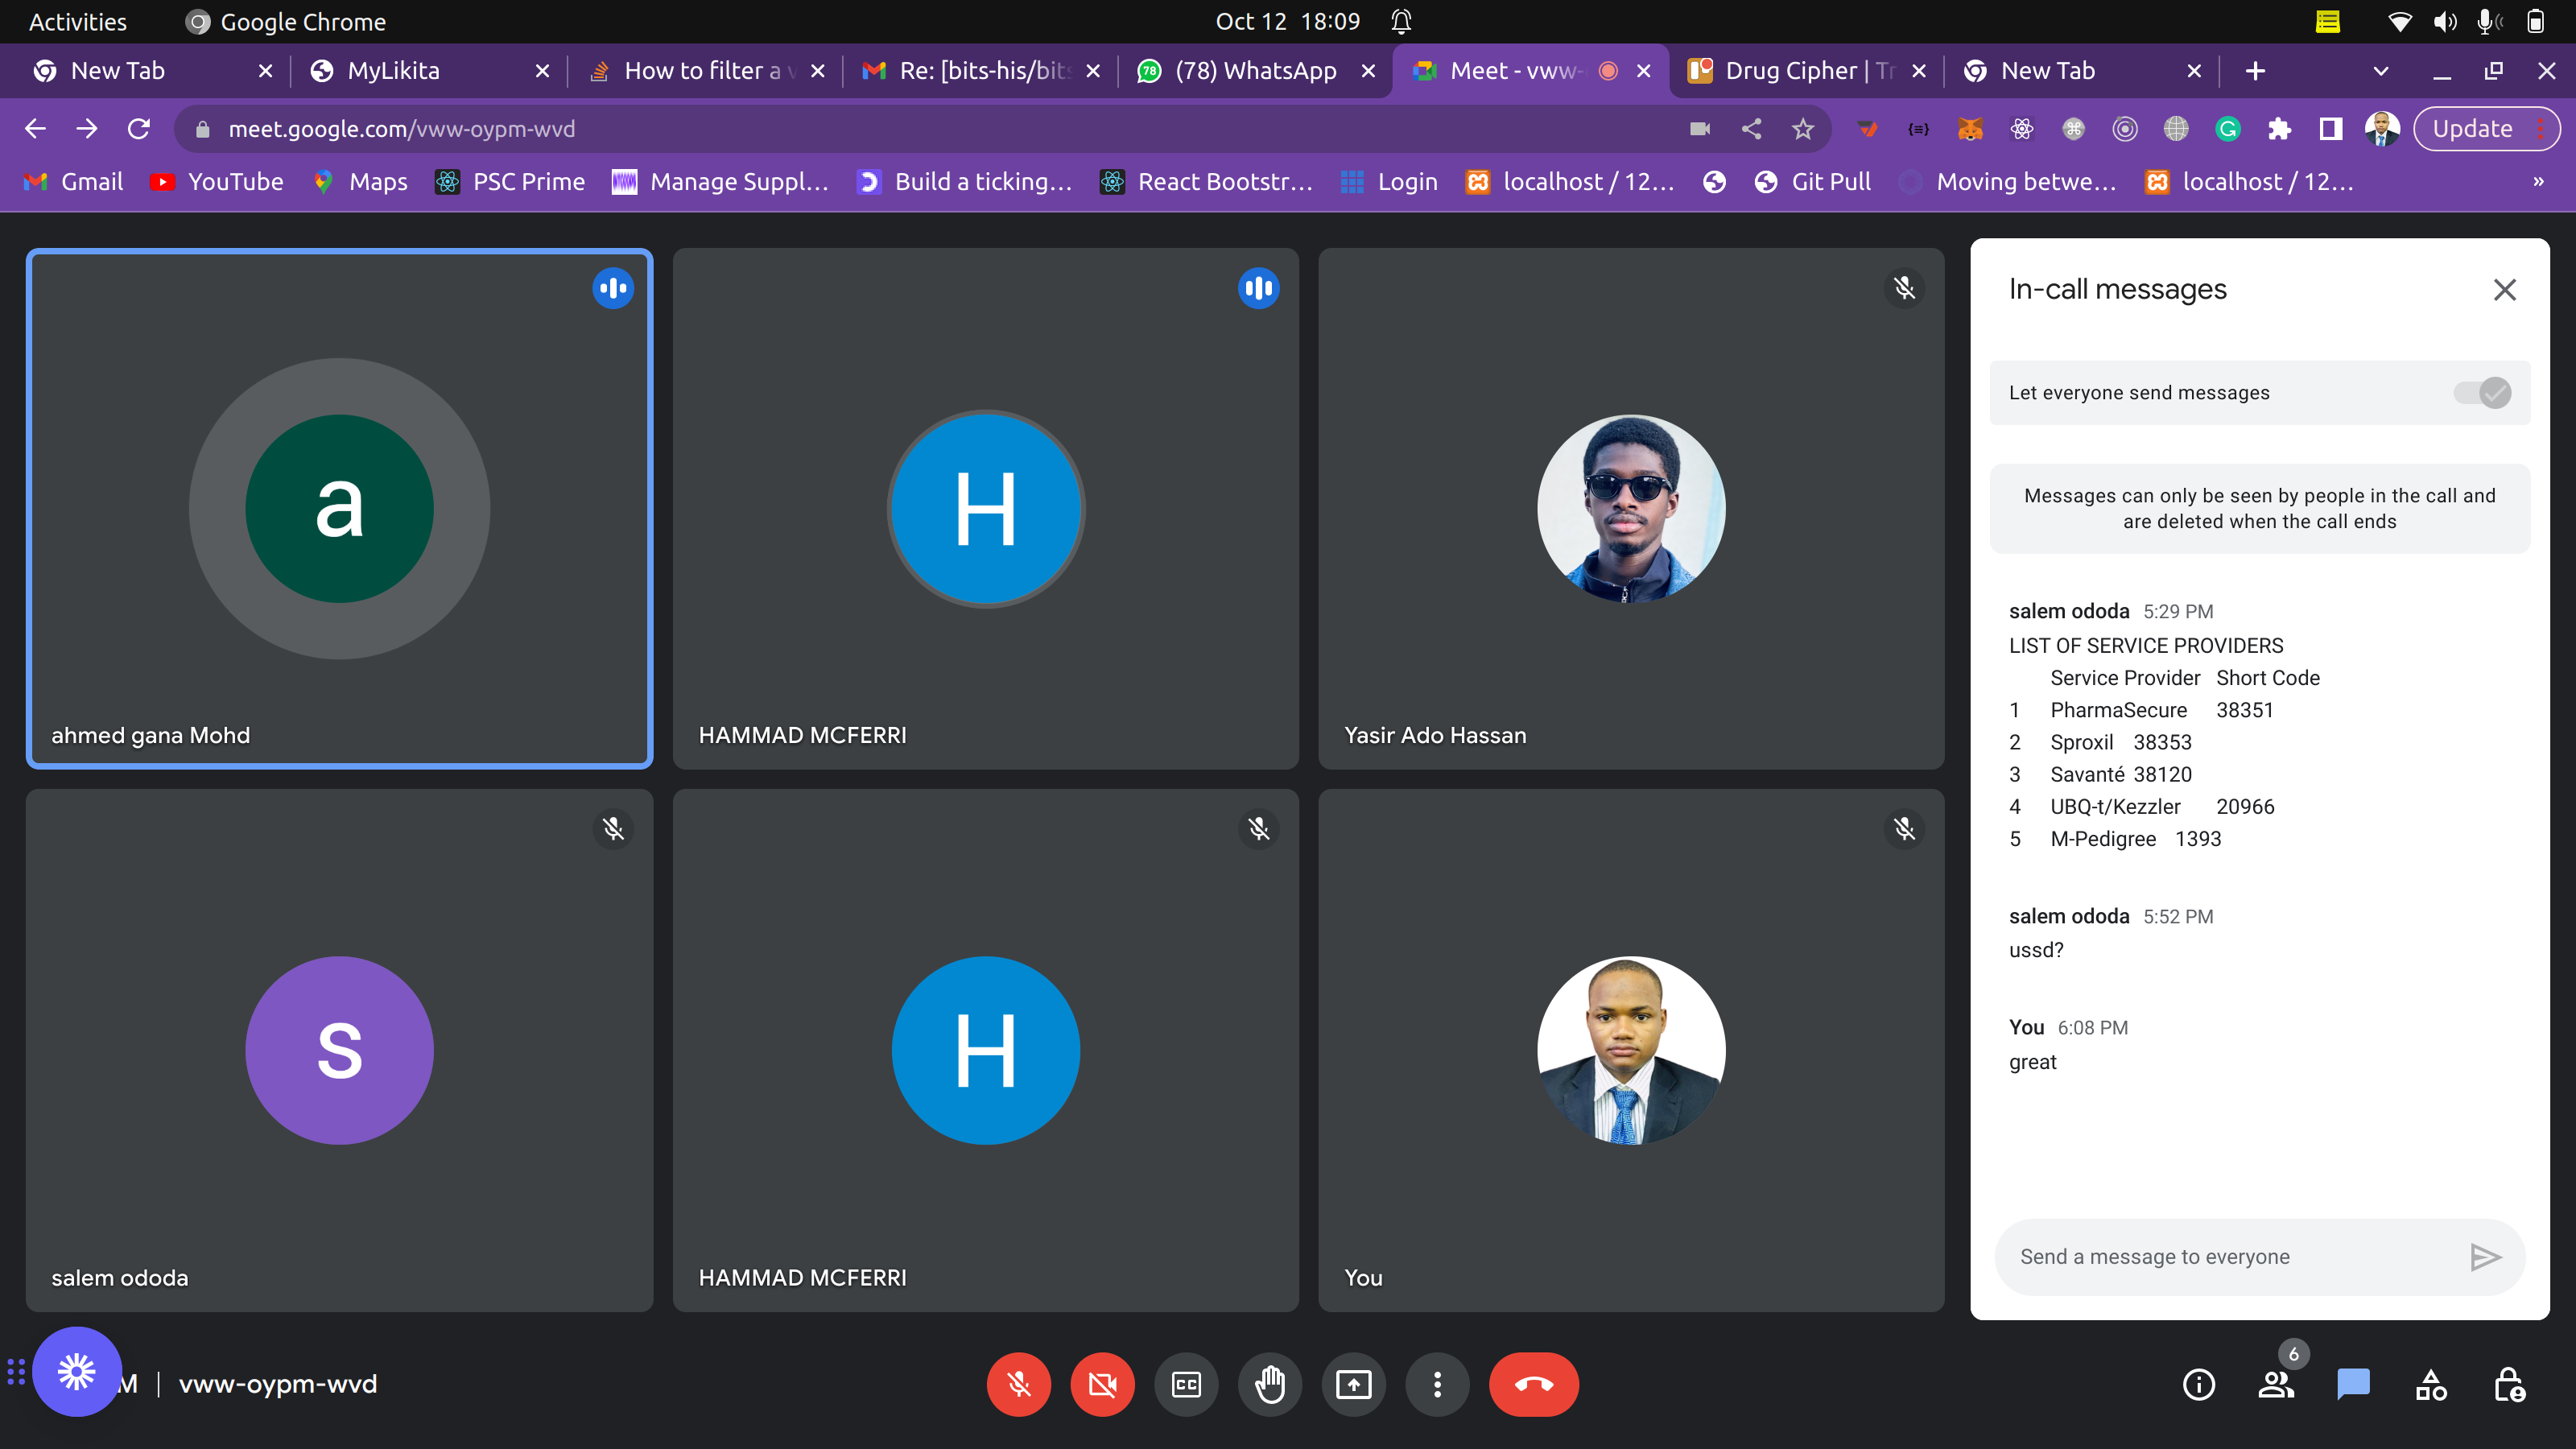
Task: Open the present screen icon
Action: (1354, 1385)
